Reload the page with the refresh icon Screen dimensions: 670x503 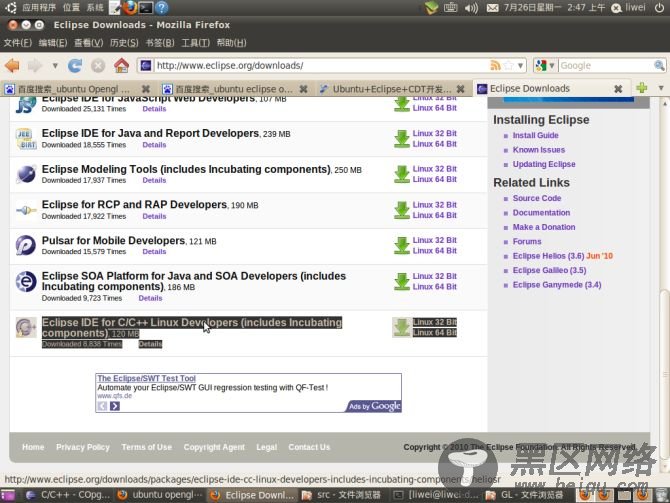75,65
